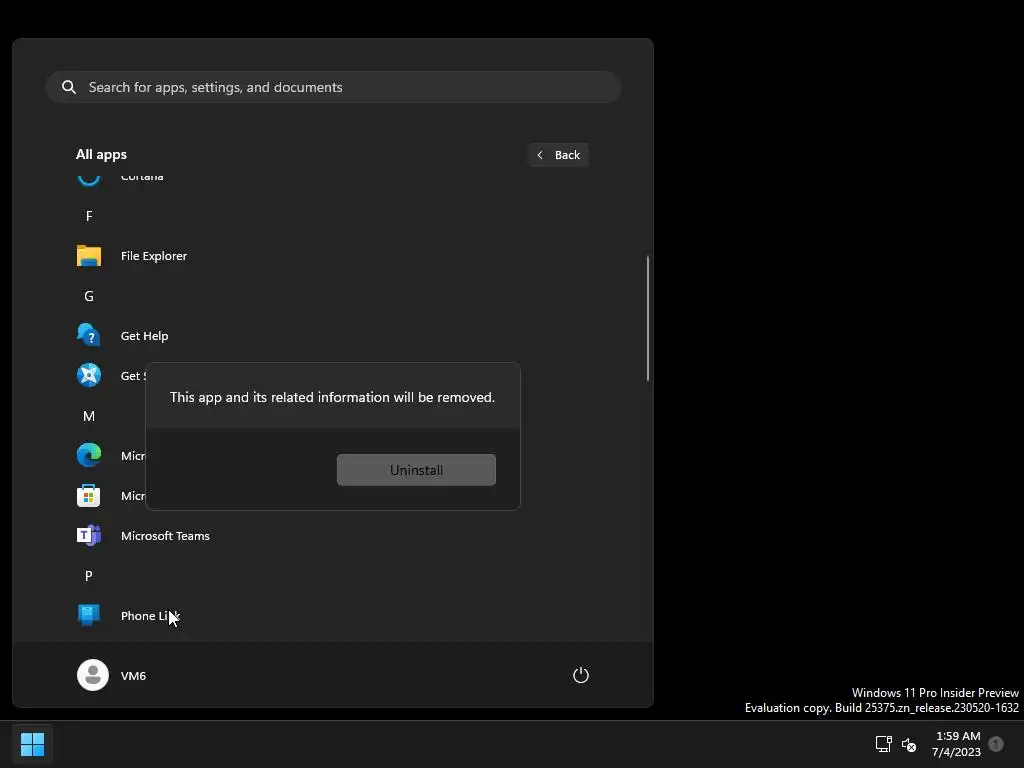
Task: Open the notification count badge
Action: pos(996,744)
